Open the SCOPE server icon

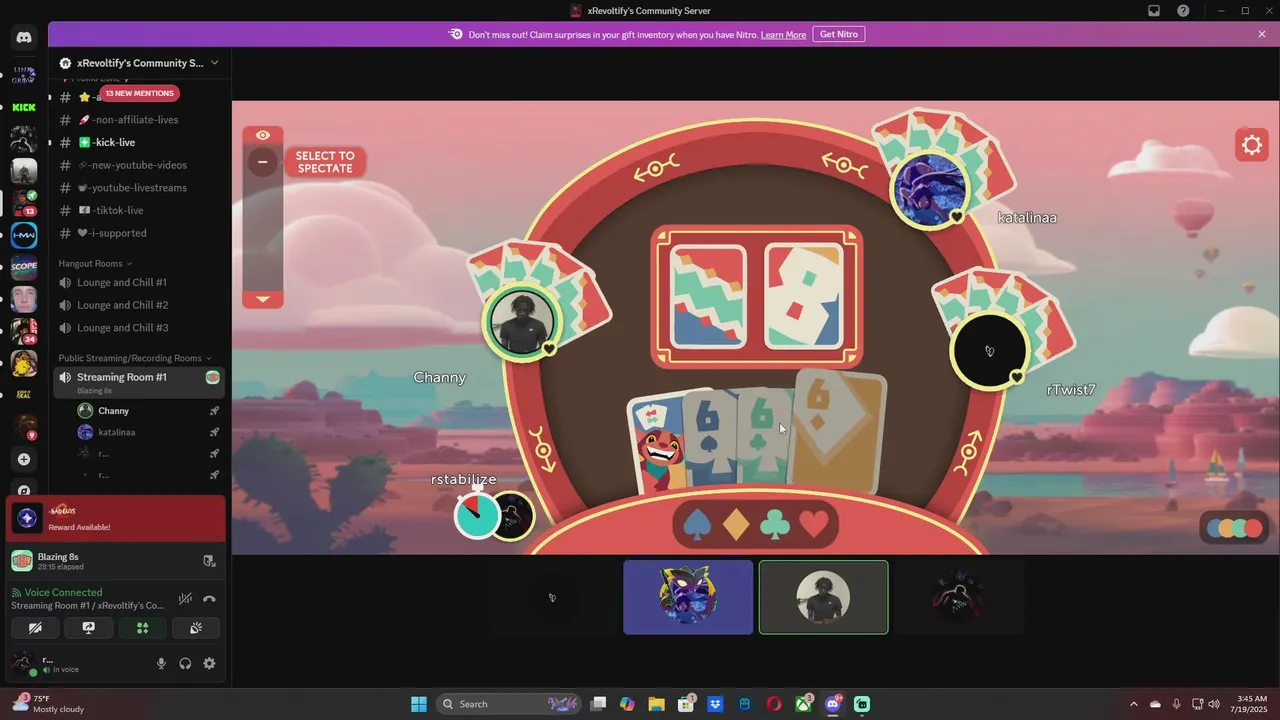pyautogui.click(x=24, y=267)
